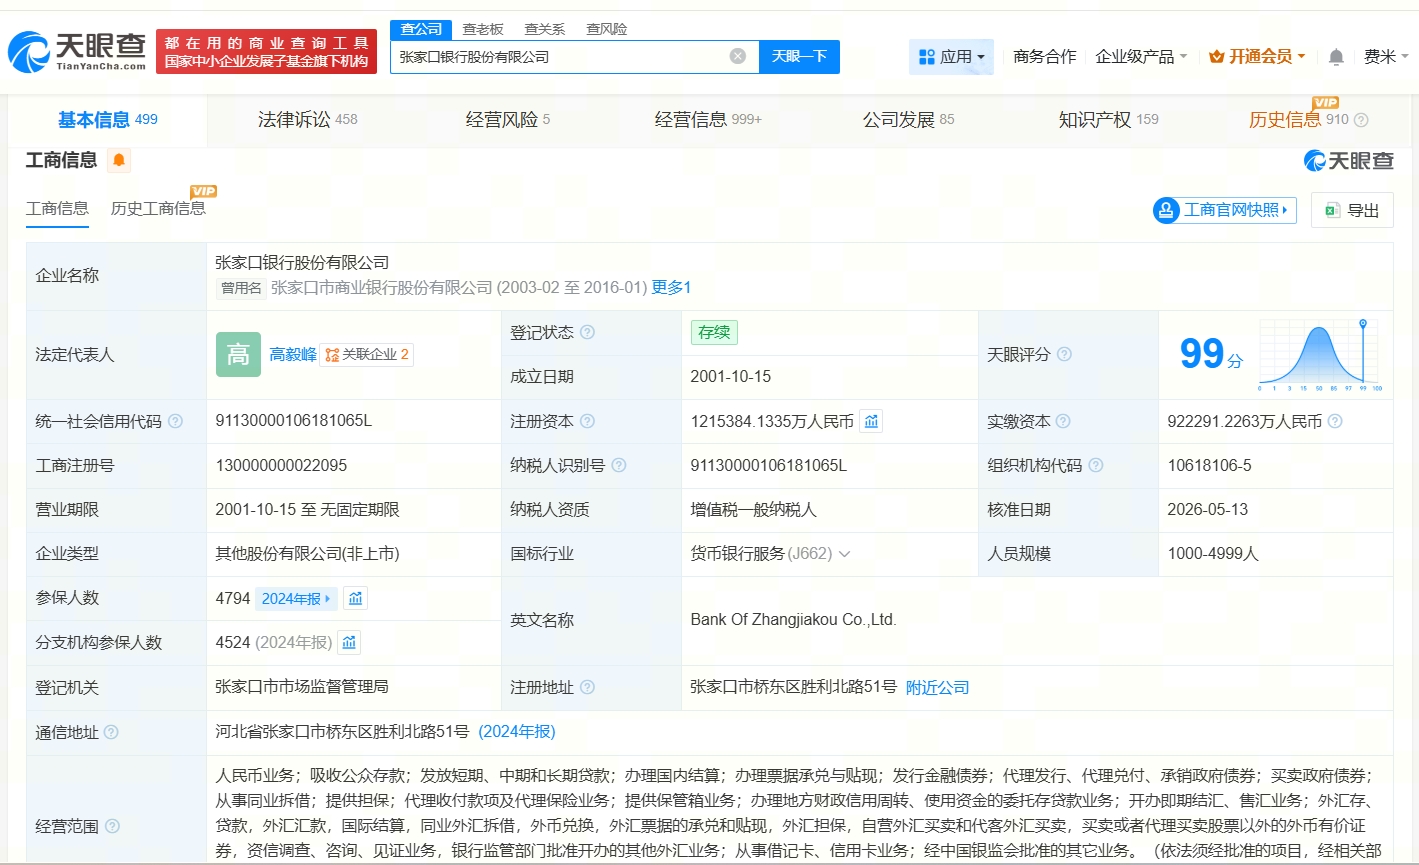This screenshot has width=1419, height=865.
Task: Click the 商务合作 link
Action: [x=1045, y=57]
